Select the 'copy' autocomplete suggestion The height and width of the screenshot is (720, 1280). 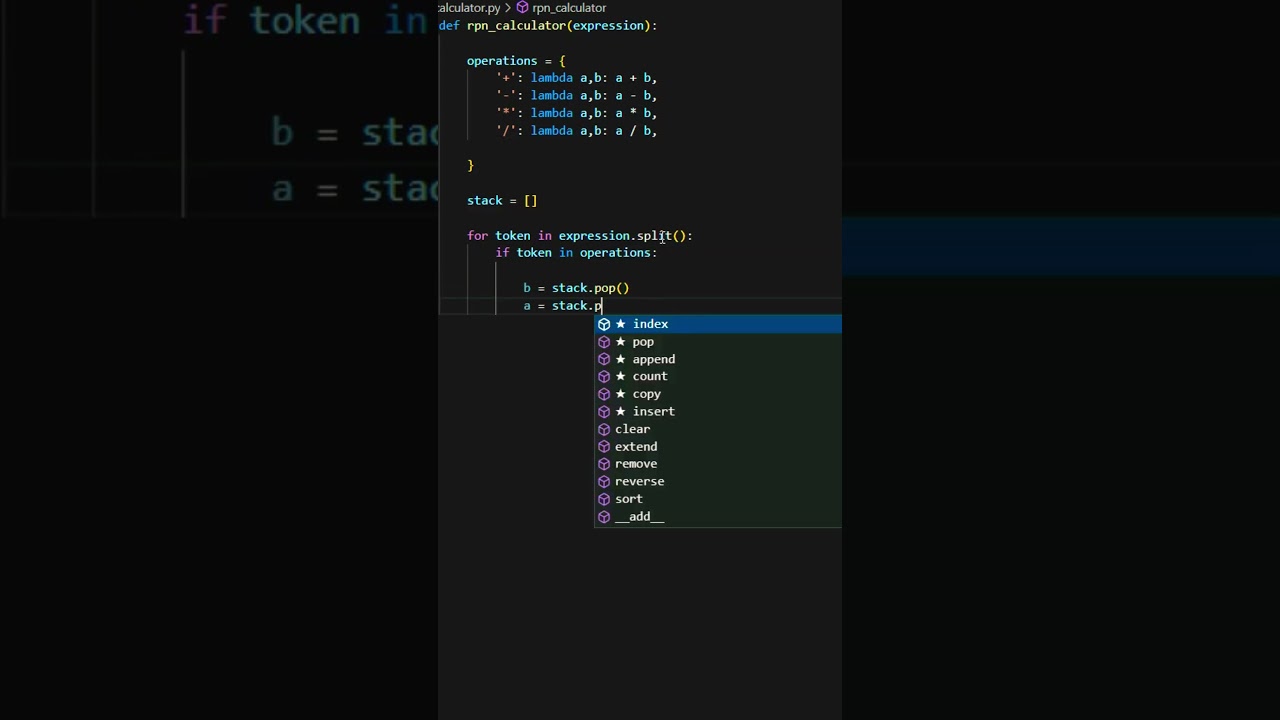pyautogui.click(x=718, y=394)
